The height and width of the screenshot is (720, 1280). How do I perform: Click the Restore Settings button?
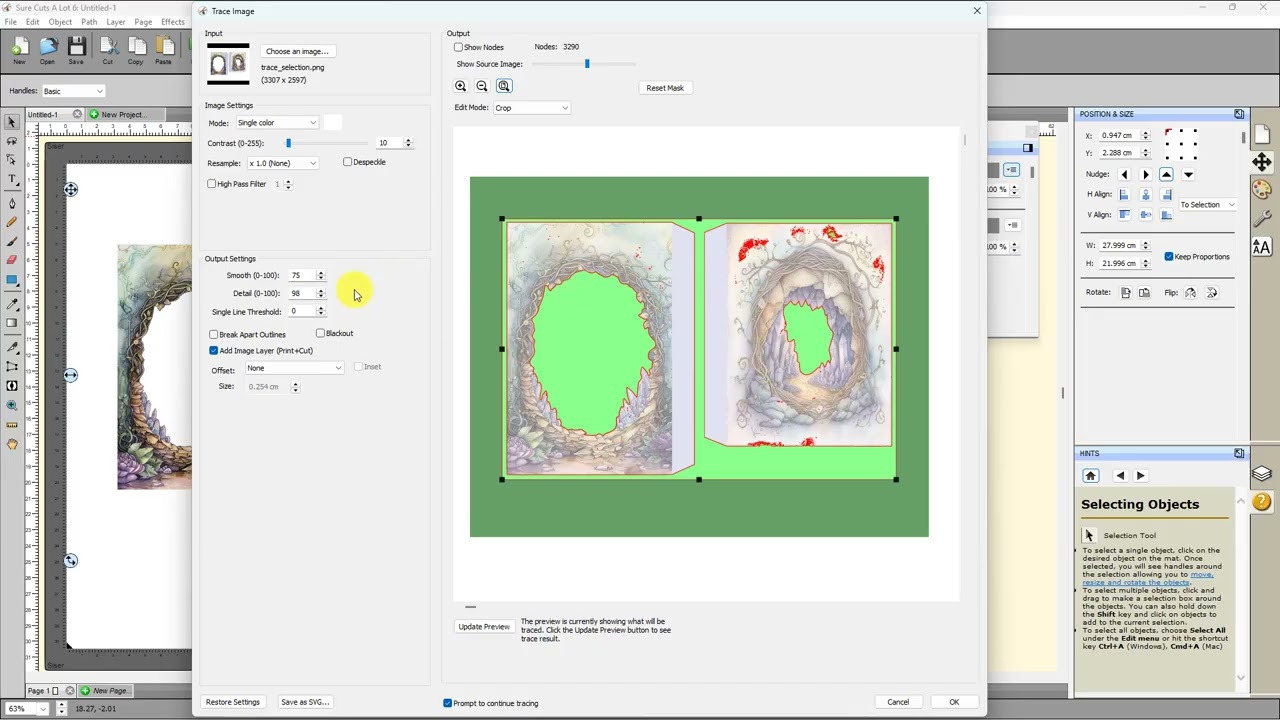(233, 702)
